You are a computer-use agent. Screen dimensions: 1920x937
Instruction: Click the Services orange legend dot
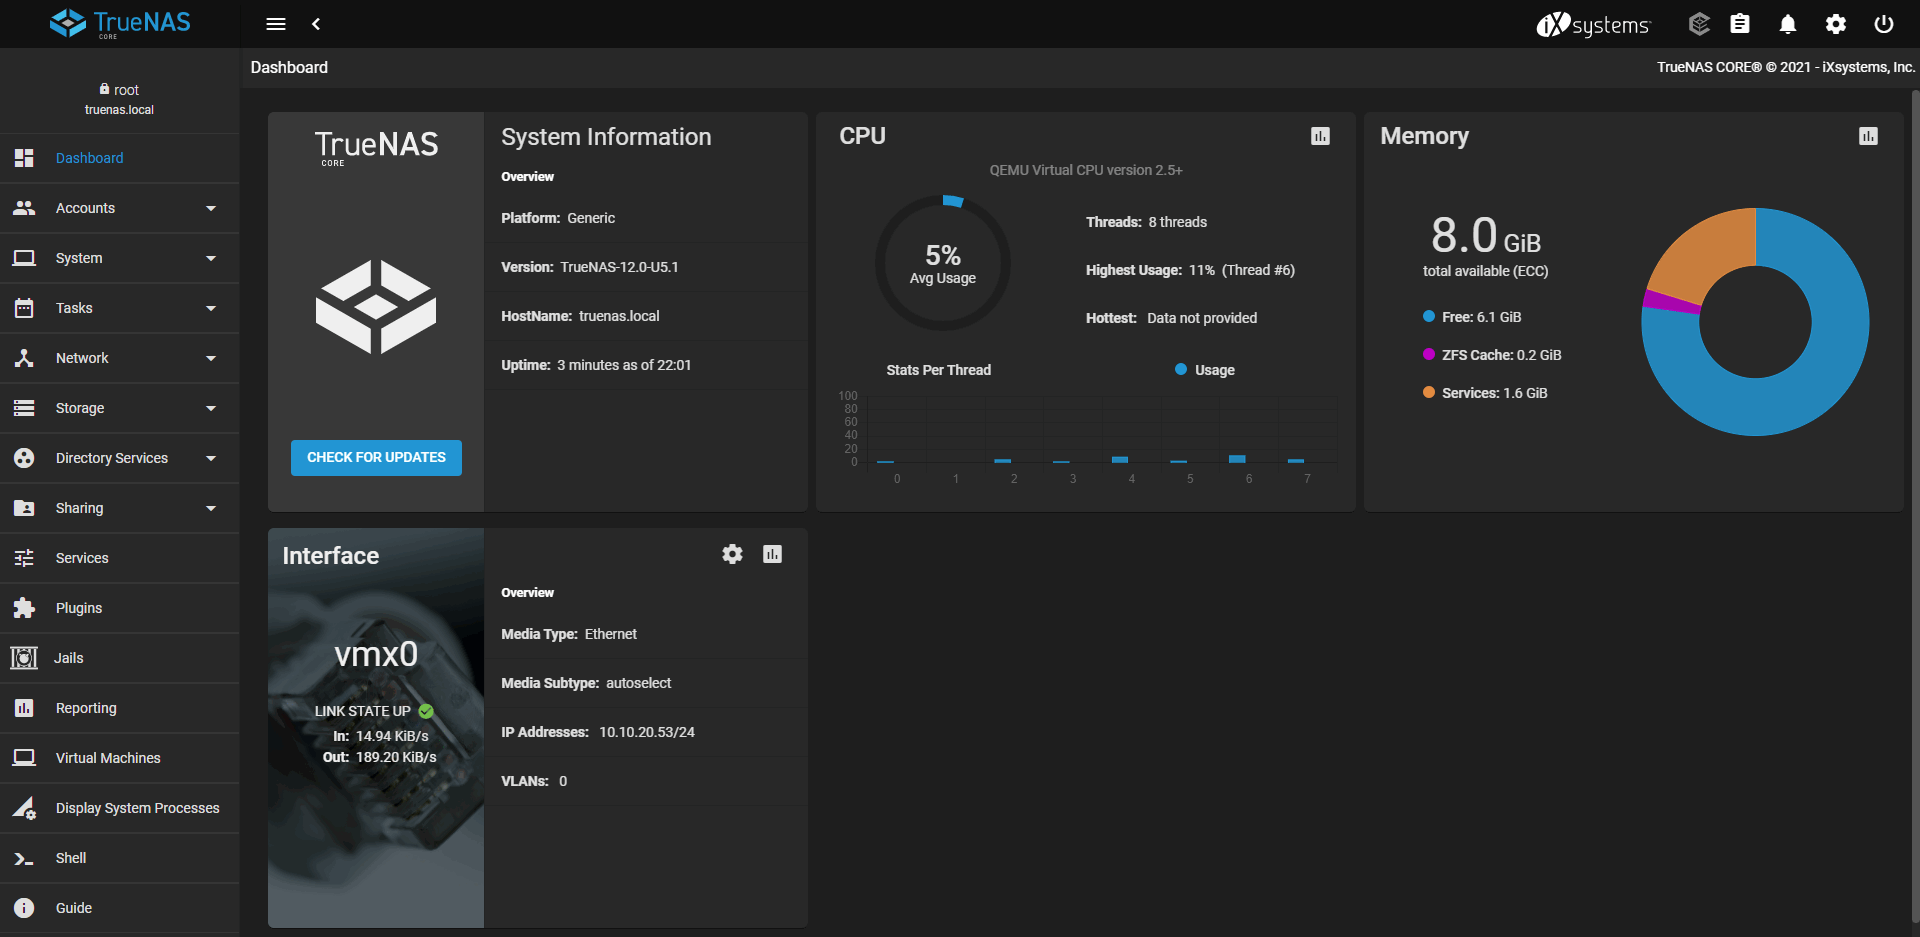[1429, 393]
